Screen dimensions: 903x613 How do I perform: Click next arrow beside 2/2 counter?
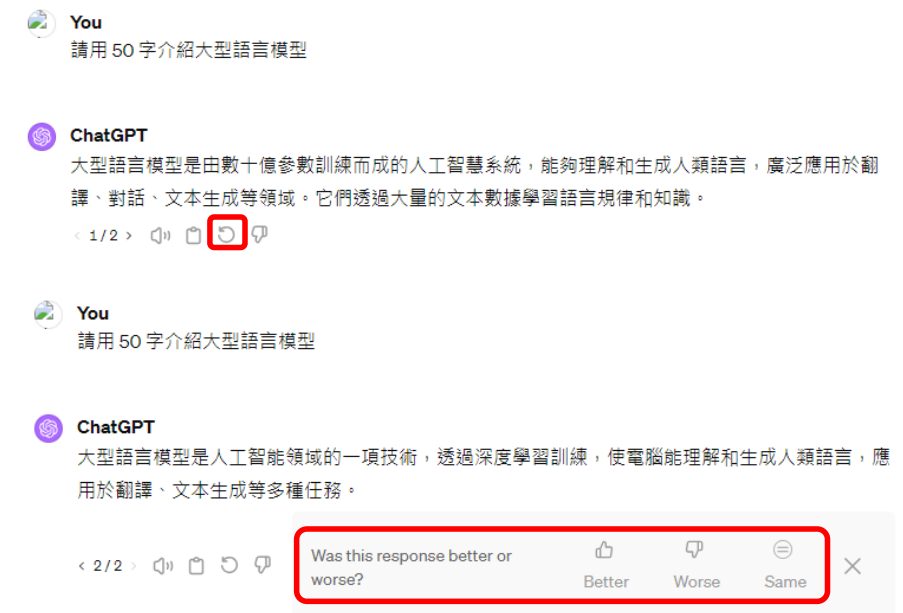click(x=134, y=566)
